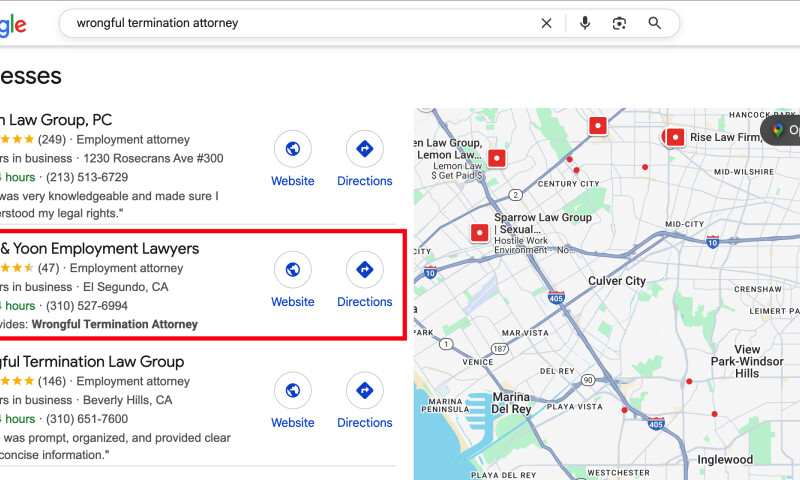Get Directions to Beverly Hills law group
Image resolution: width=800 pixels, height=480 pixels.
(364, 391)
